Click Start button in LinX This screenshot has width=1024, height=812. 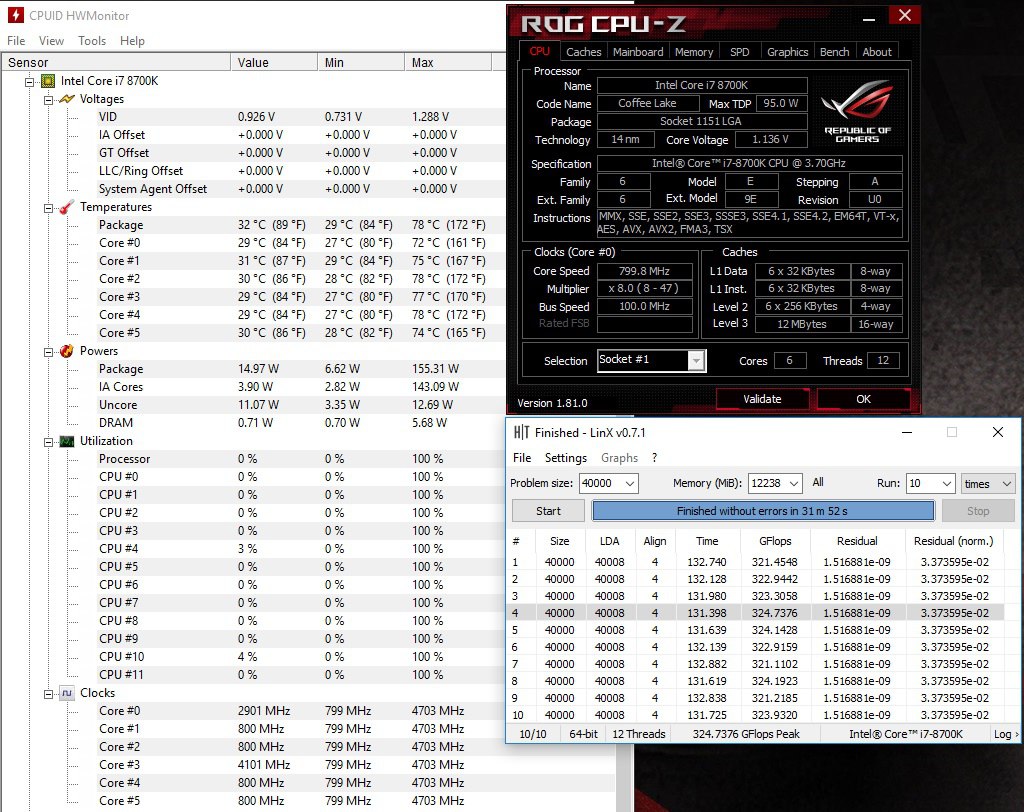[549, 511]
